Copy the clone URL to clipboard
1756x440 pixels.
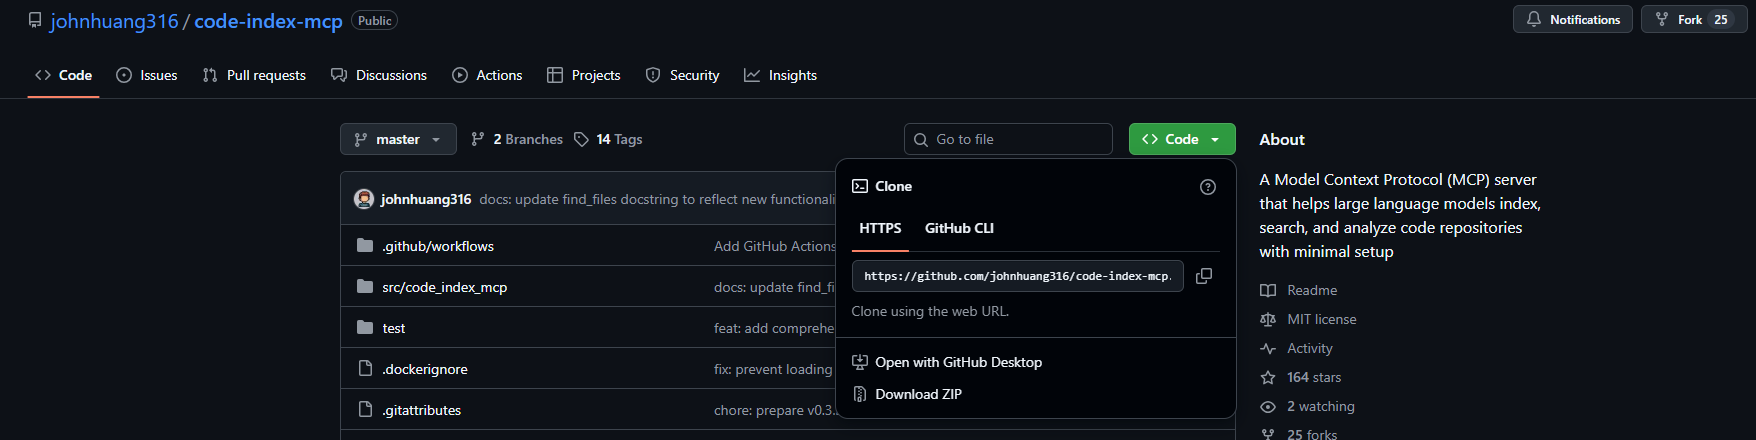click(1204, 276)
